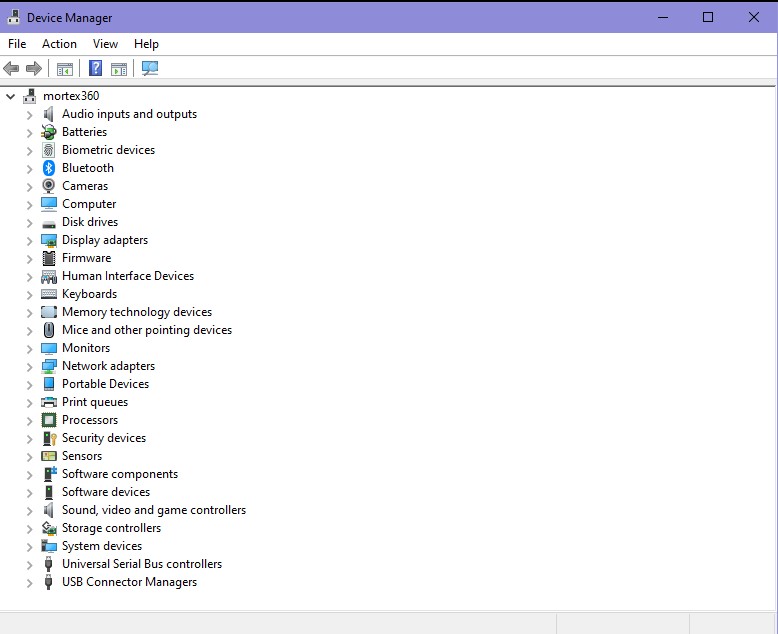The height and width of the screenshot is (634, 778).
Task: Open the File menu
Action: click(17, 44)
